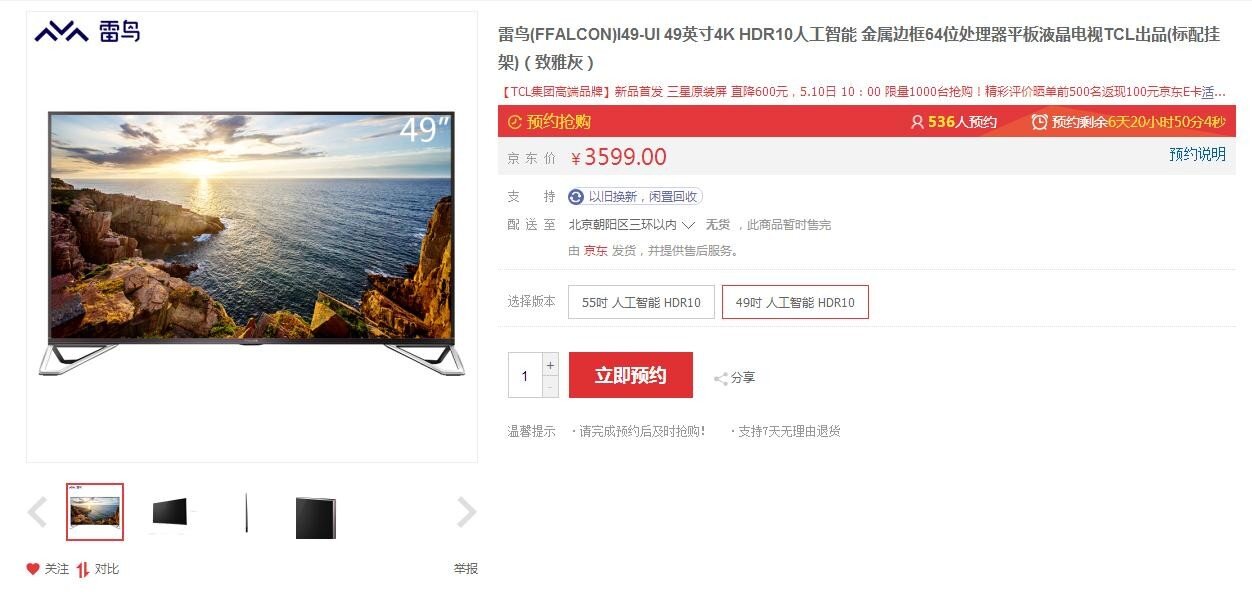Click the 举报 report link
This screenshot has height=599, width=1252.
[x=466, y=568]
